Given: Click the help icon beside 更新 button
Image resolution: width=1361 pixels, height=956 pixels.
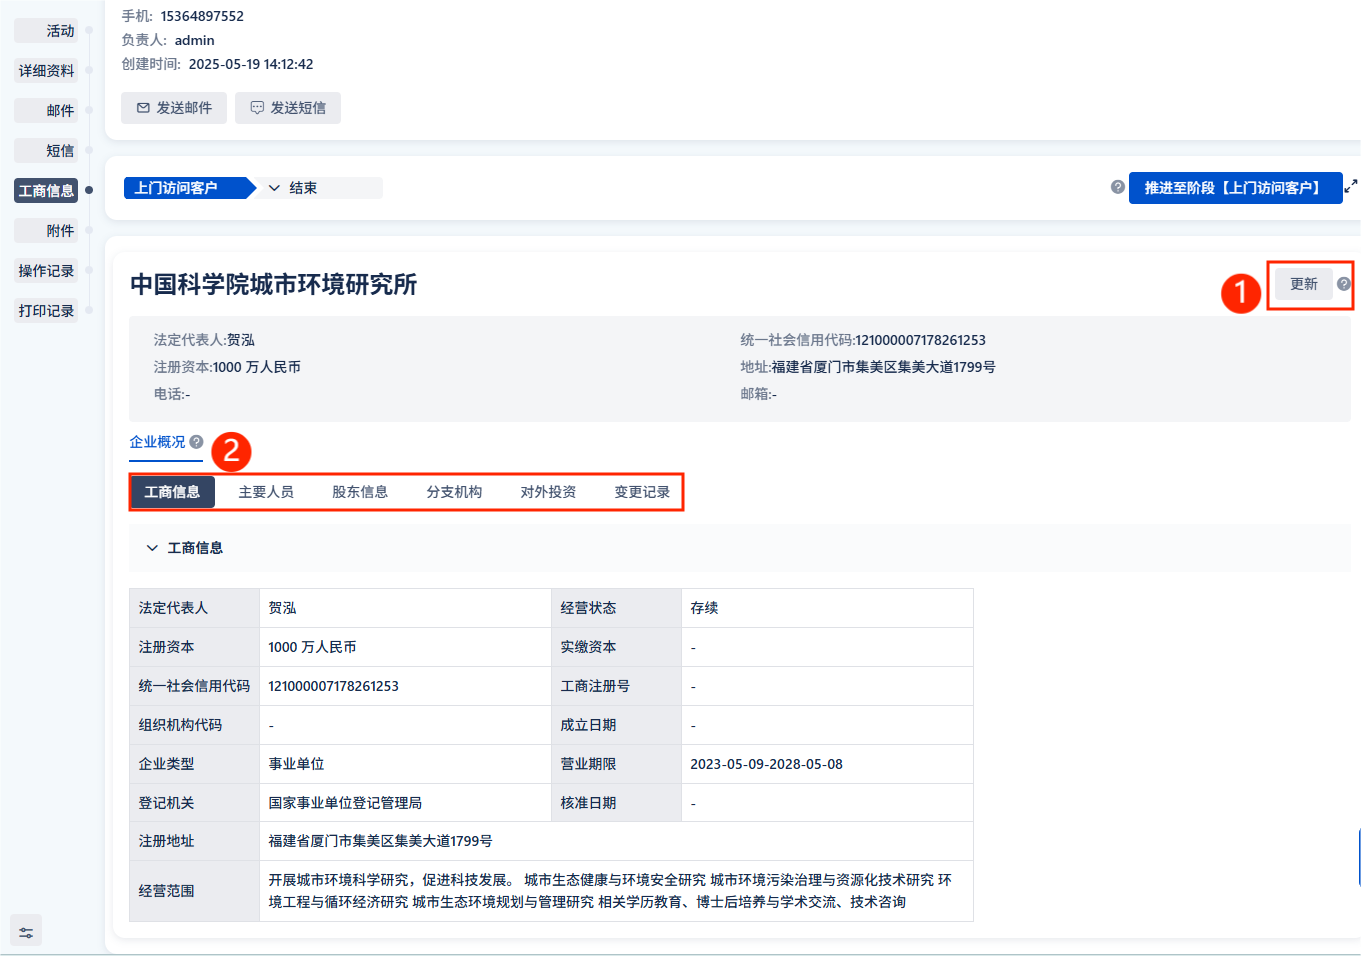Looking at the screenshot, I should pos(1344,284).
